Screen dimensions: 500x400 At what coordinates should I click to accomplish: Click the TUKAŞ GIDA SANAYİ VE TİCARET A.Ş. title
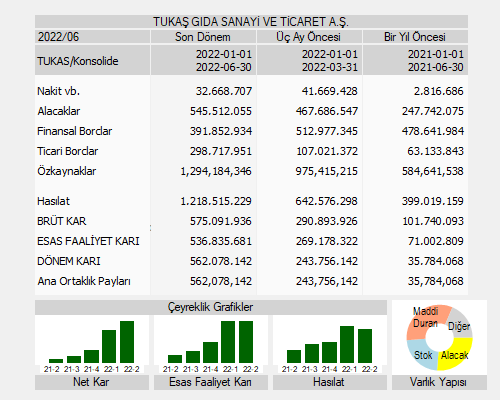click(x=251, y=22)
